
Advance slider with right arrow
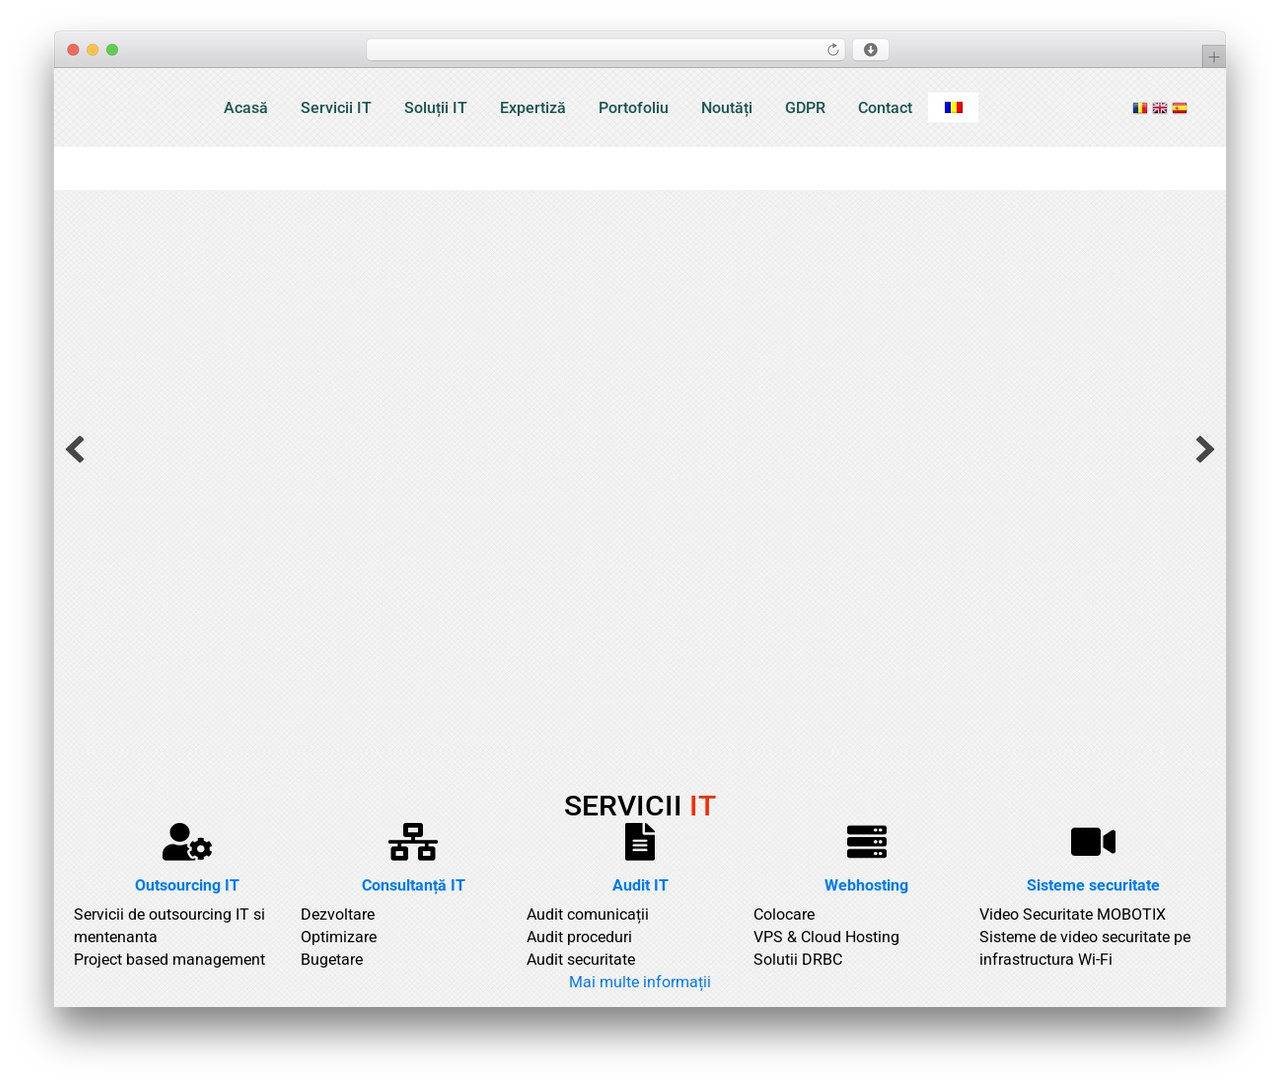tap(1205, 449)
